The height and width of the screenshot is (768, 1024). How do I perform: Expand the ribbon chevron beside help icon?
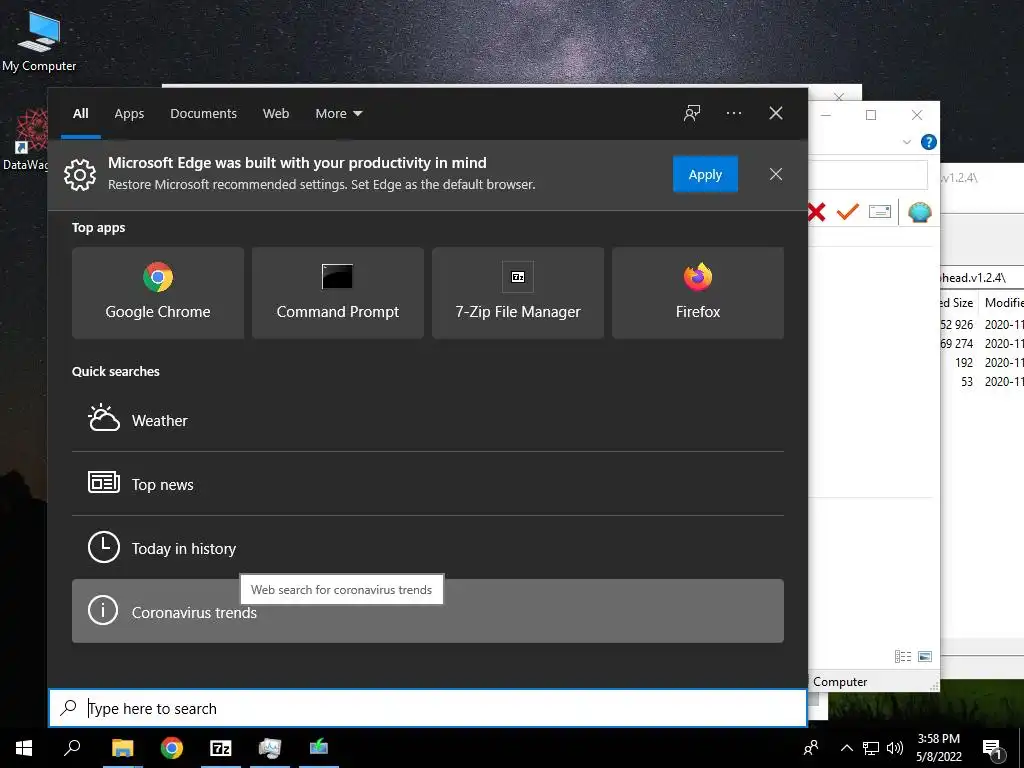coord(906,142)
